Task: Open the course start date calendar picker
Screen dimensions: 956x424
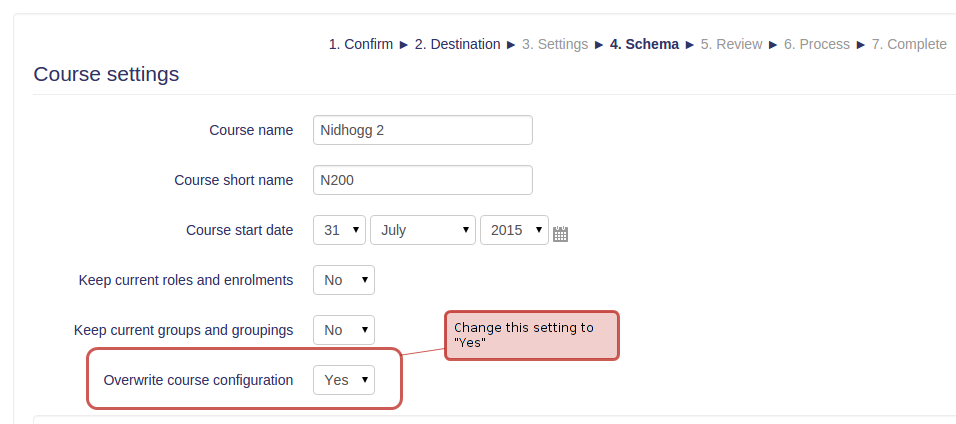Action: point(560,234)
